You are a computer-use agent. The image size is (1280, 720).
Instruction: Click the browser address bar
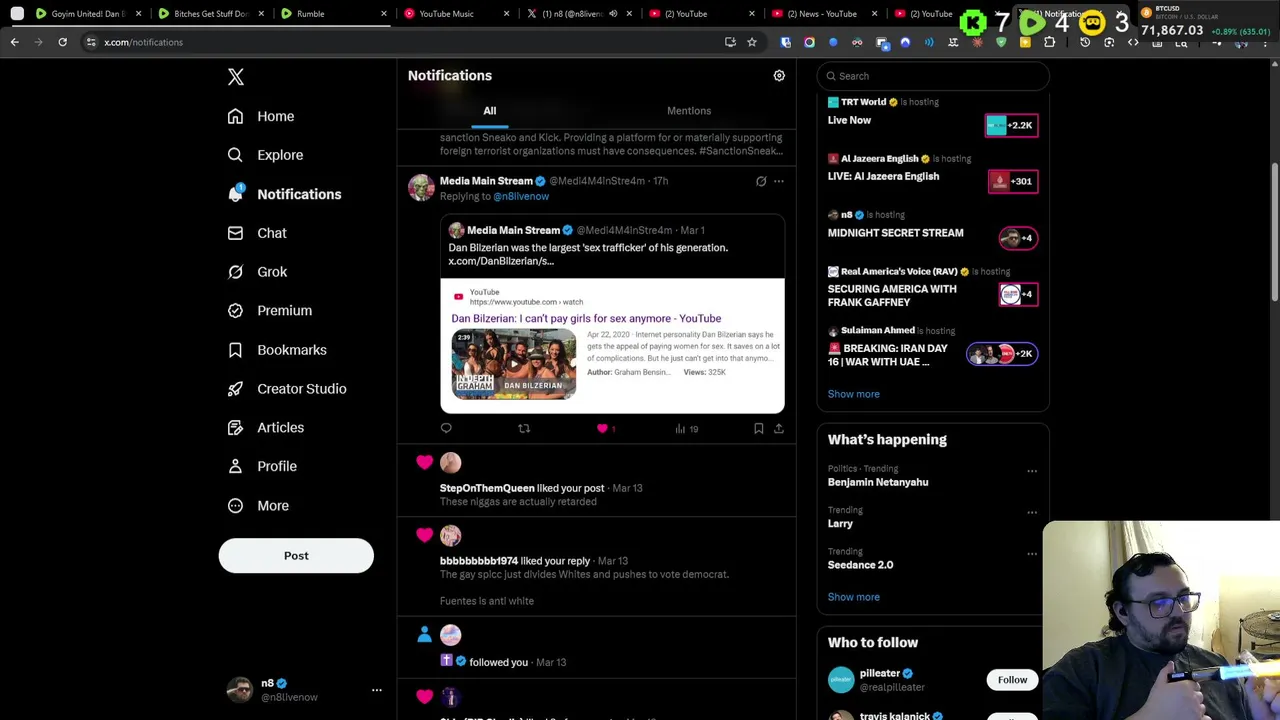400,42
